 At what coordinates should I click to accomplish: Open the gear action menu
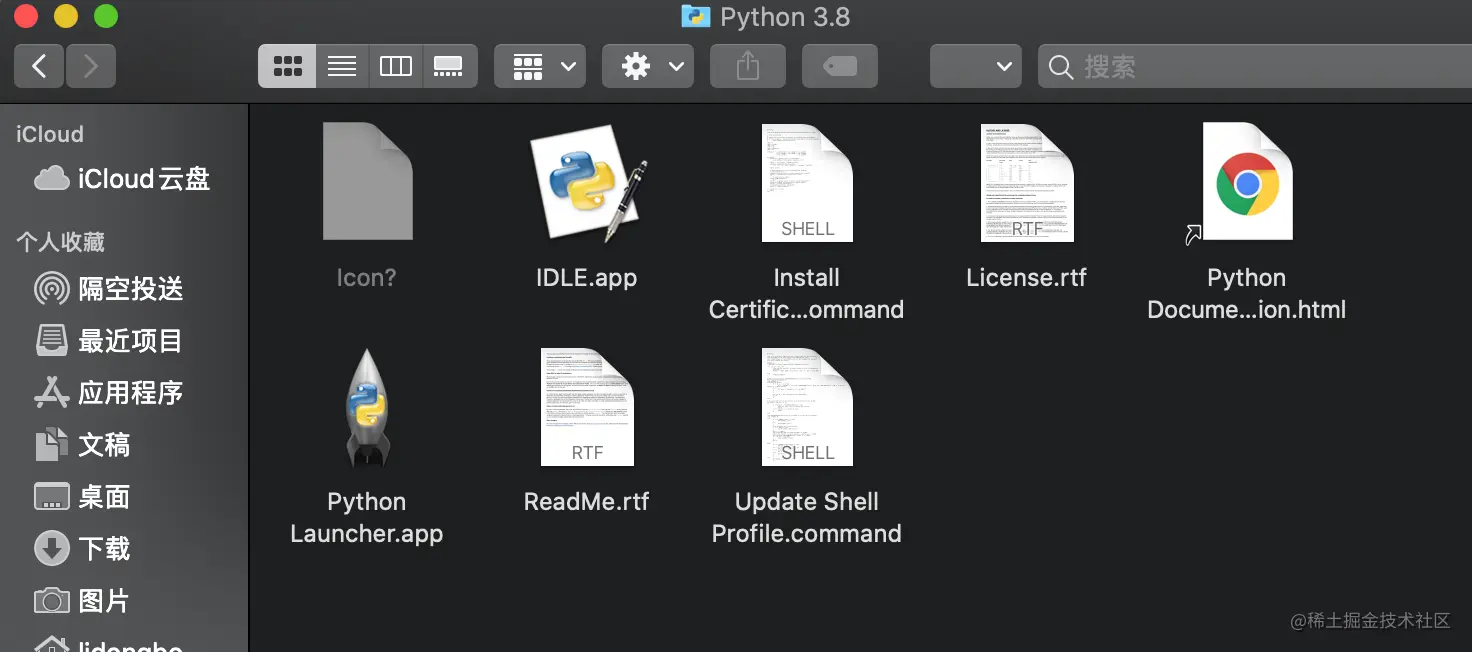(x=648, y=66)
